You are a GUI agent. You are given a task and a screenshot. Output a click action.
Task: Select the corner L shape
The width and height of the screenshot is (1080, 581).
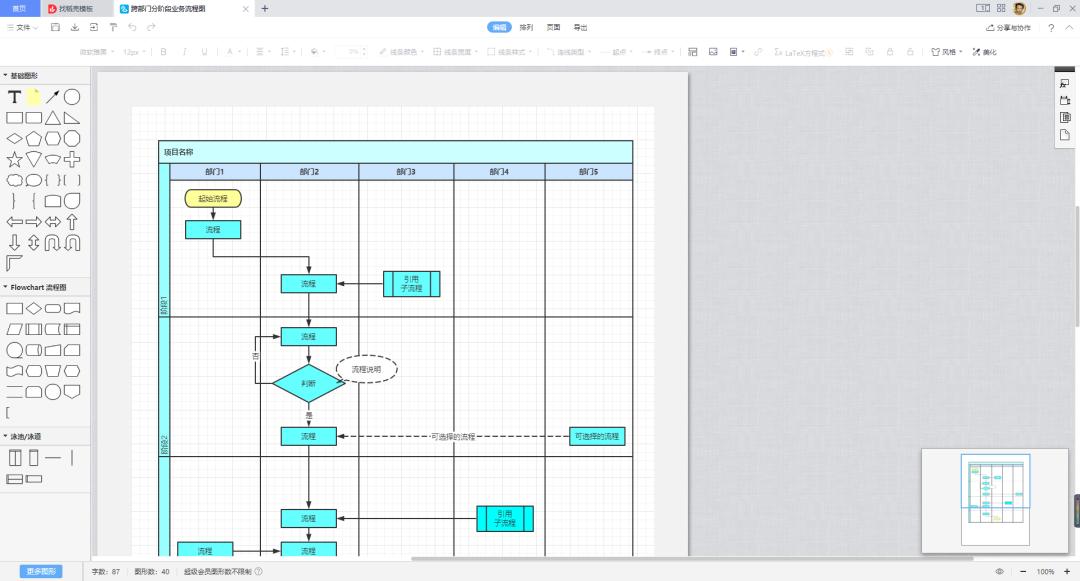[14, 263]
